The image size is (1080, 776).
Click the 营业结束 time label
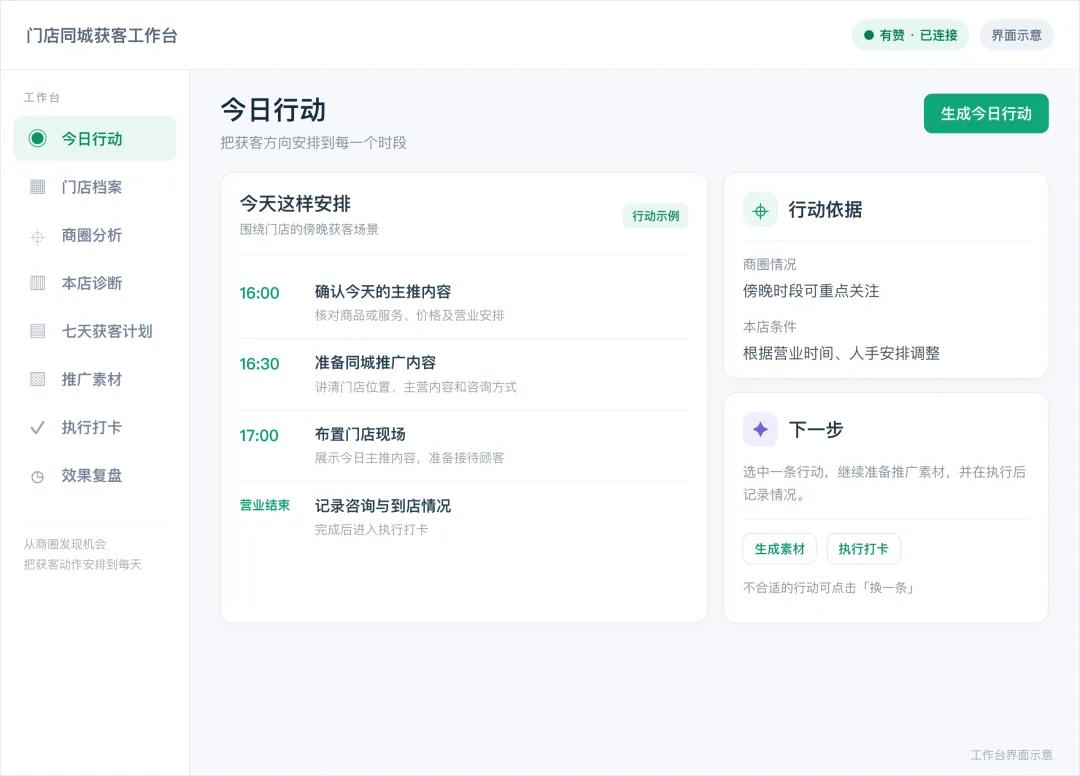tap(265, 505)
